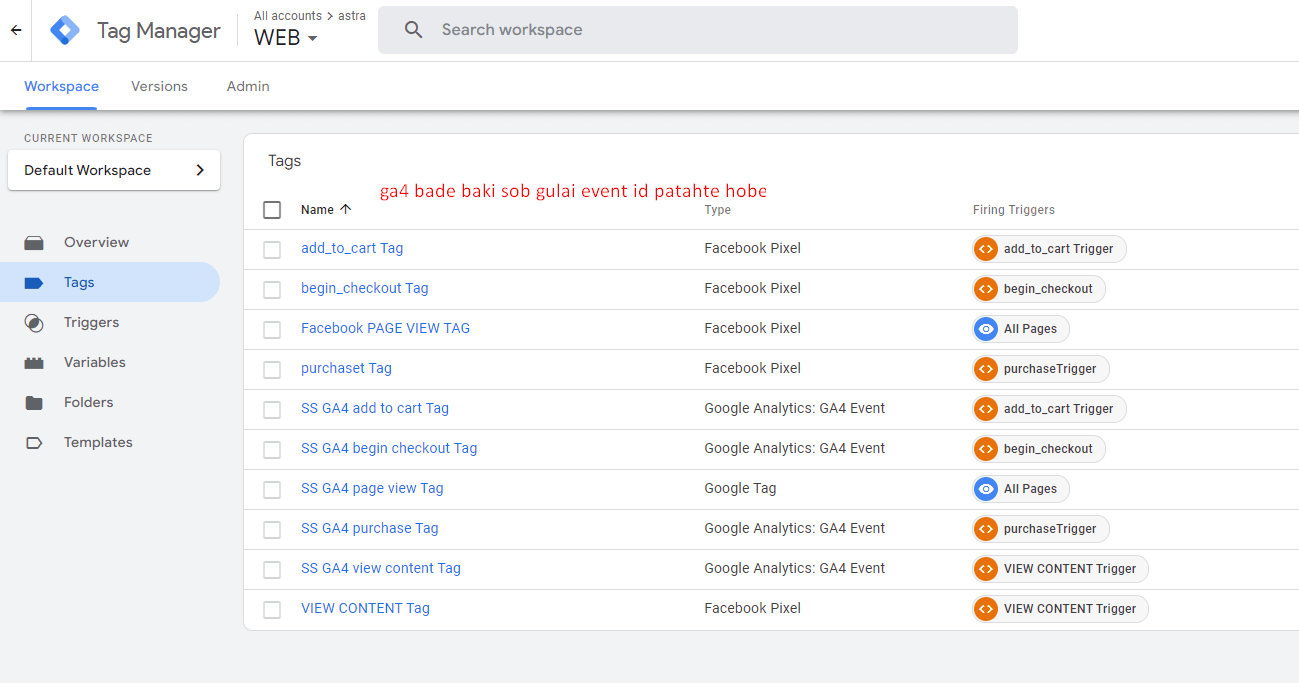Click trigger icon in SS GA4 purchase row
Image resolution: width=1299 pixels, height=683 pixels.
tap(986, 529)
